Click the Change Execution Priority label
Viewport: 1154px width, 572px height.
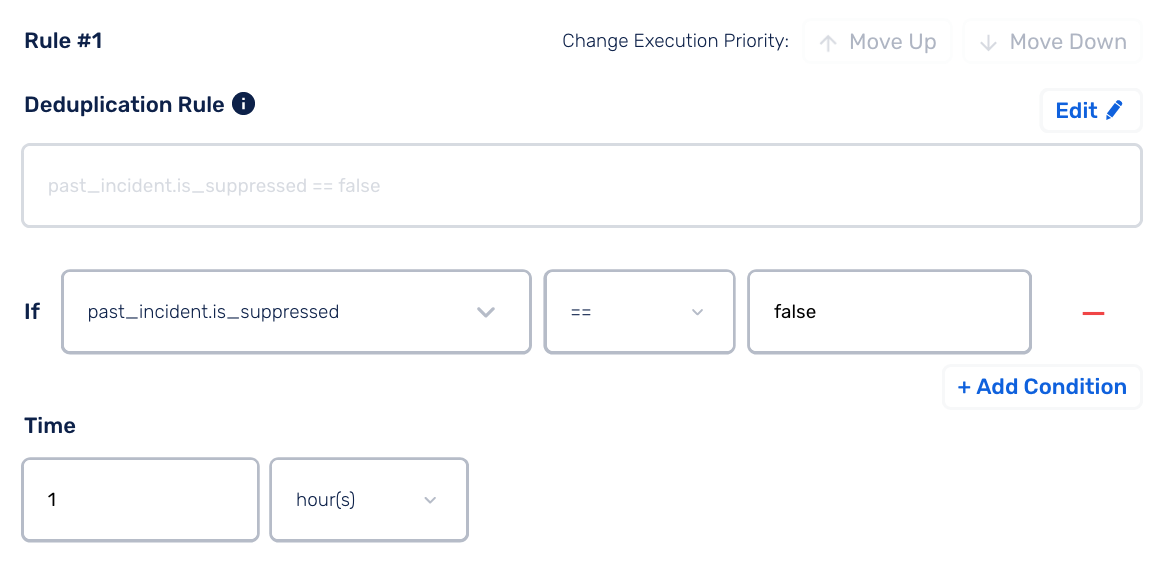[675, 41]
